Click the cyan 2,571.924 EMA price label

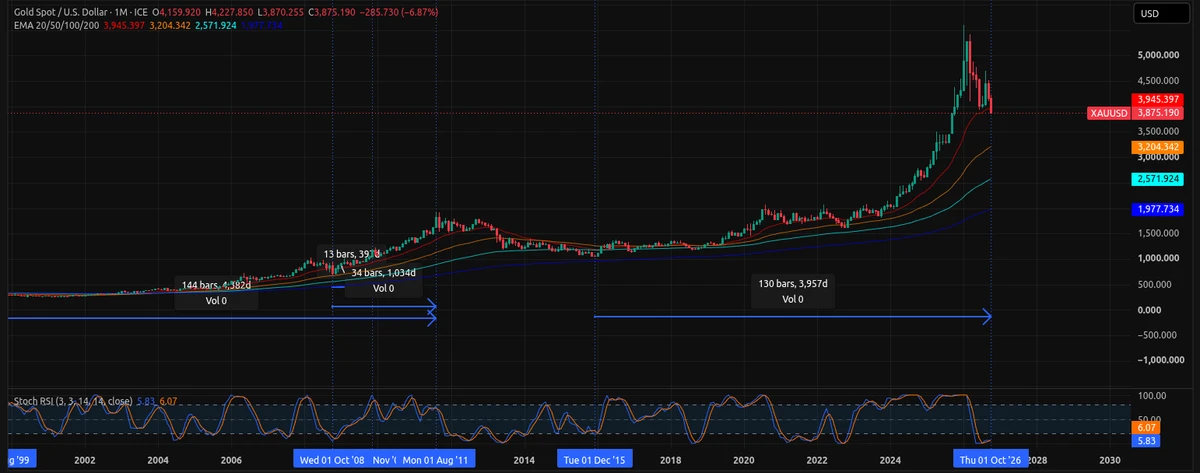pos(1159,179)
